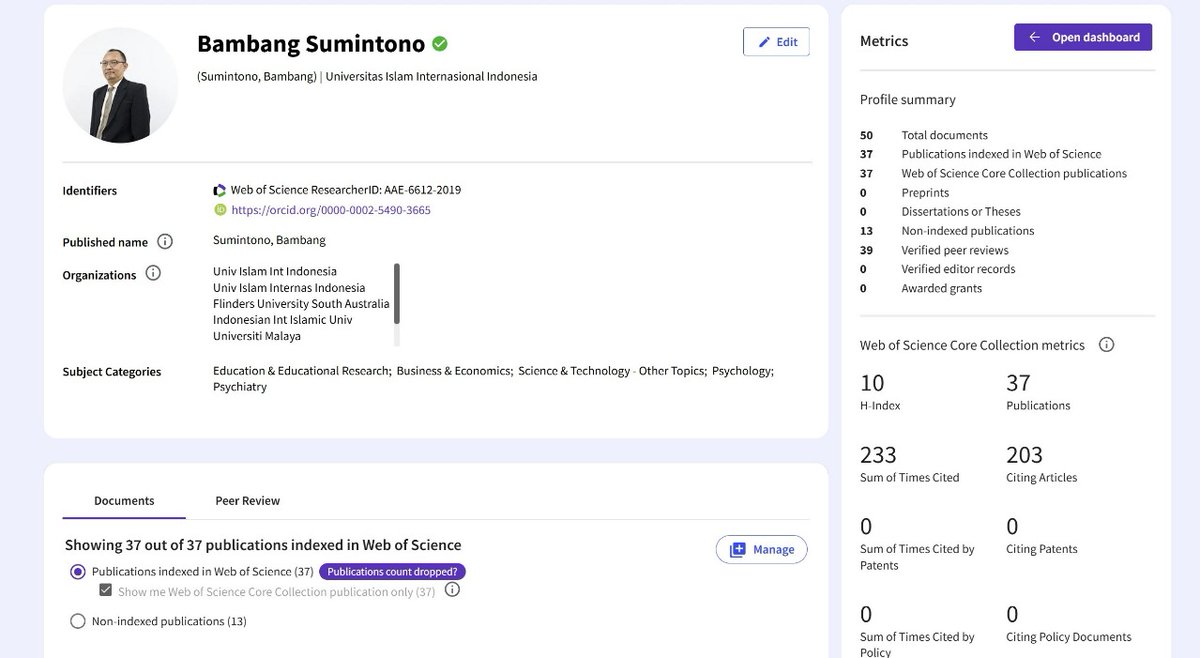The height and width of the screenshot is (658, 1200).
Task: Click the Open dashboard button
Action: click(x=1083, y=36)
